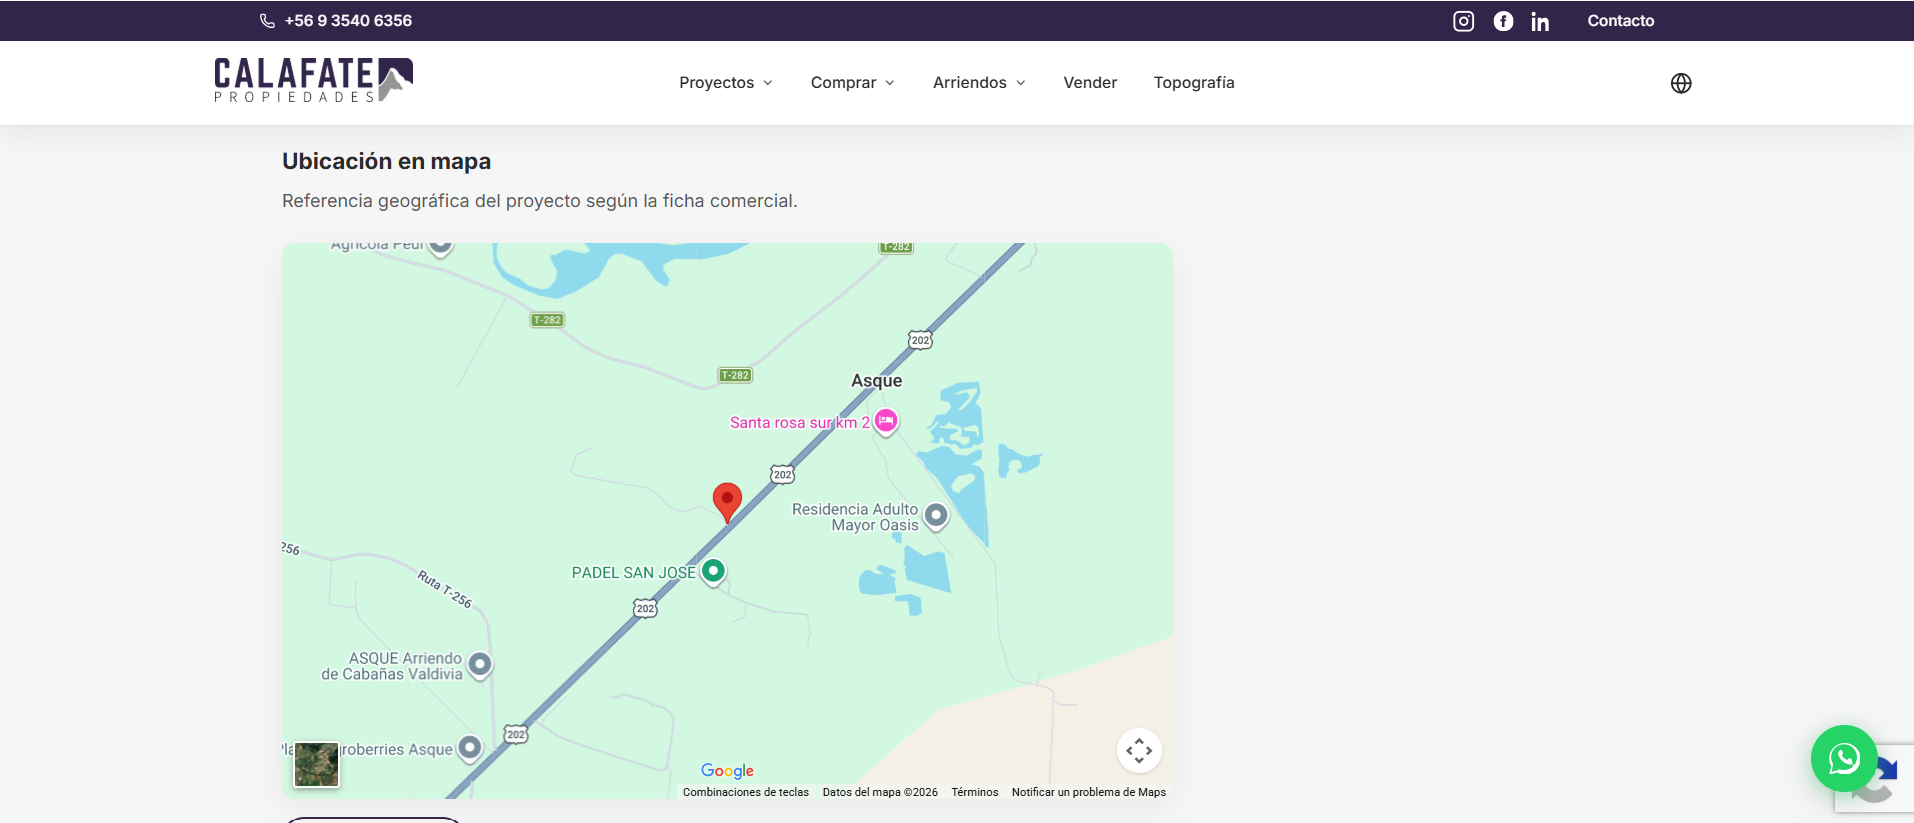Screen dimensions: 1914x823
Task: Open map camera controls button
Action: 1139,751
